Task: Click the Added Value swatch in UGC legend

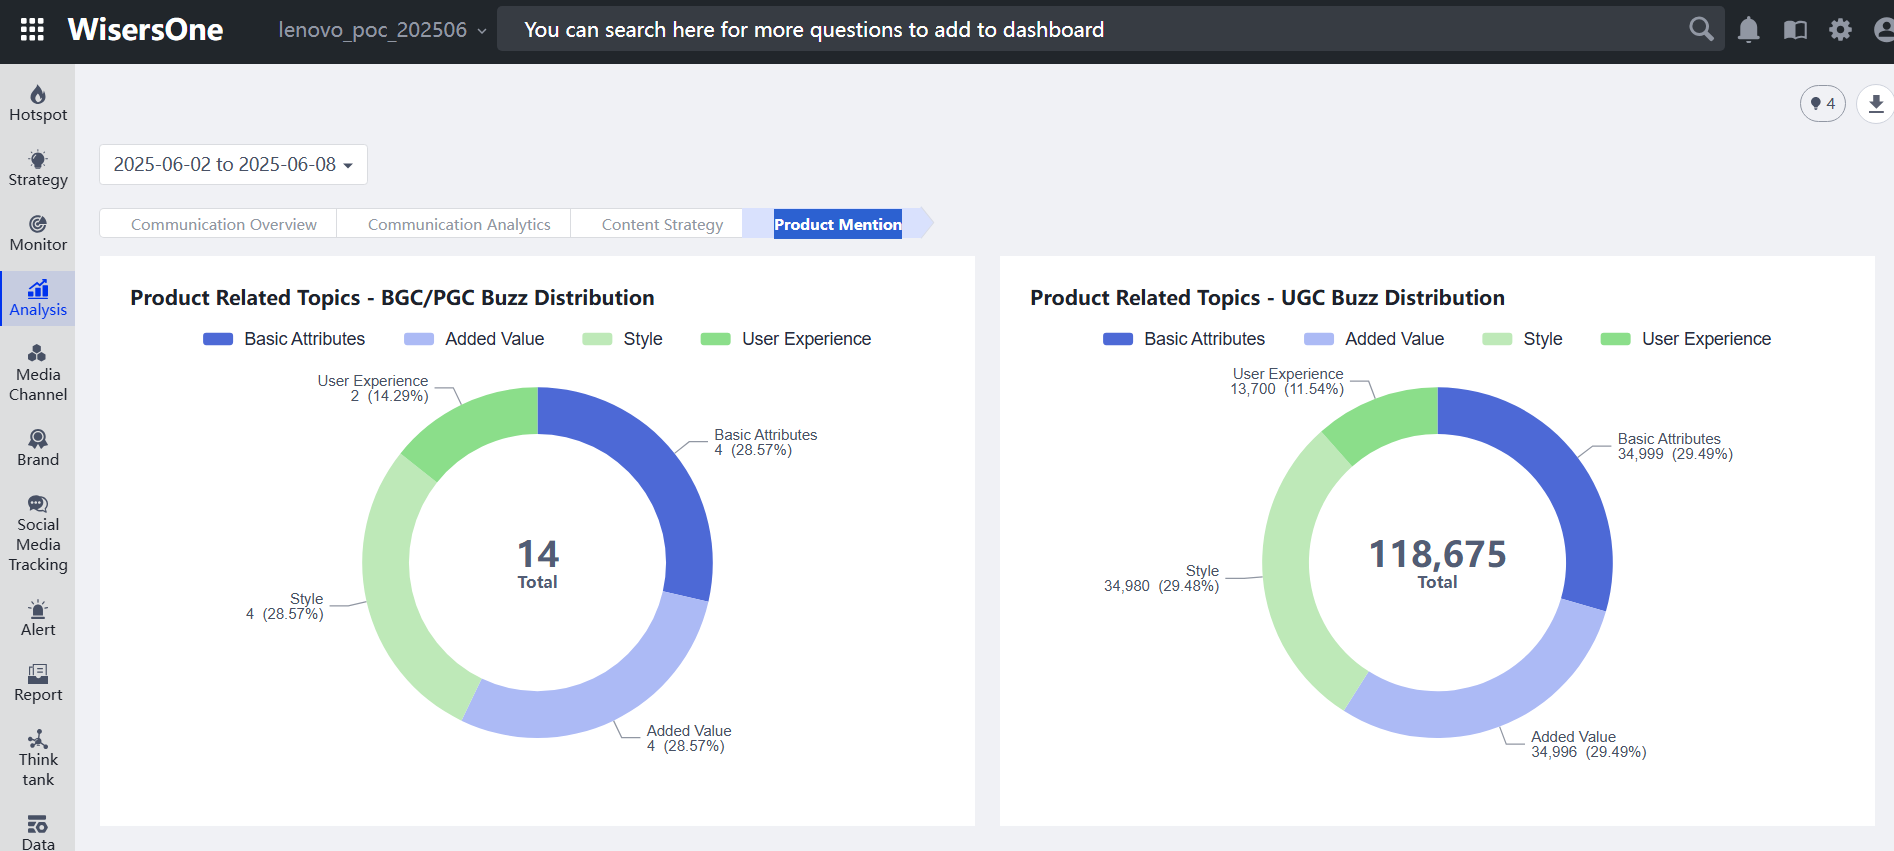Action: (1319, 339)
